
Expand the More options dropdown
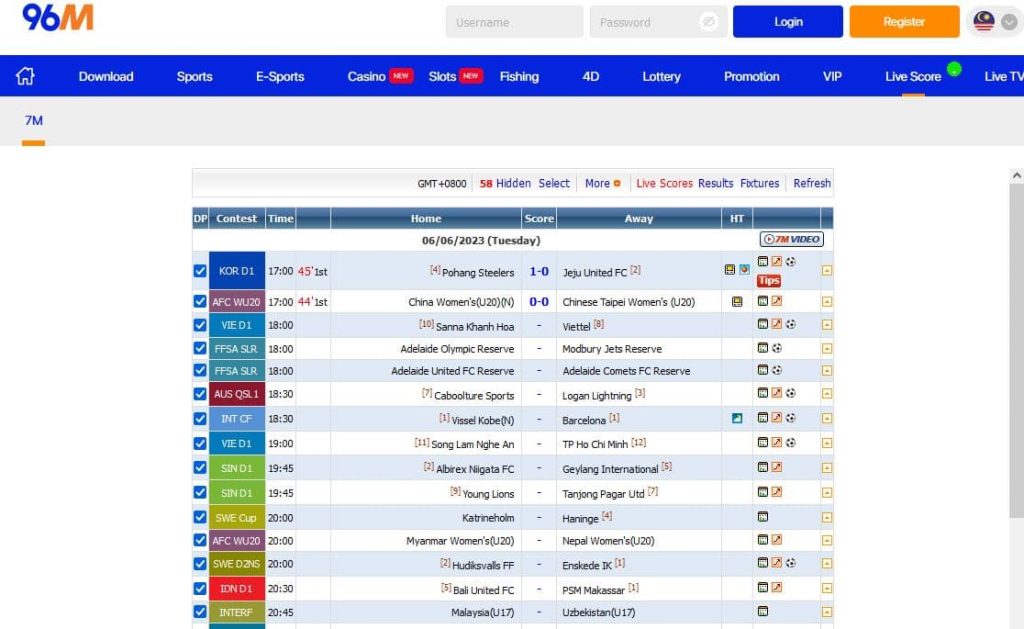tap(602, 184)
